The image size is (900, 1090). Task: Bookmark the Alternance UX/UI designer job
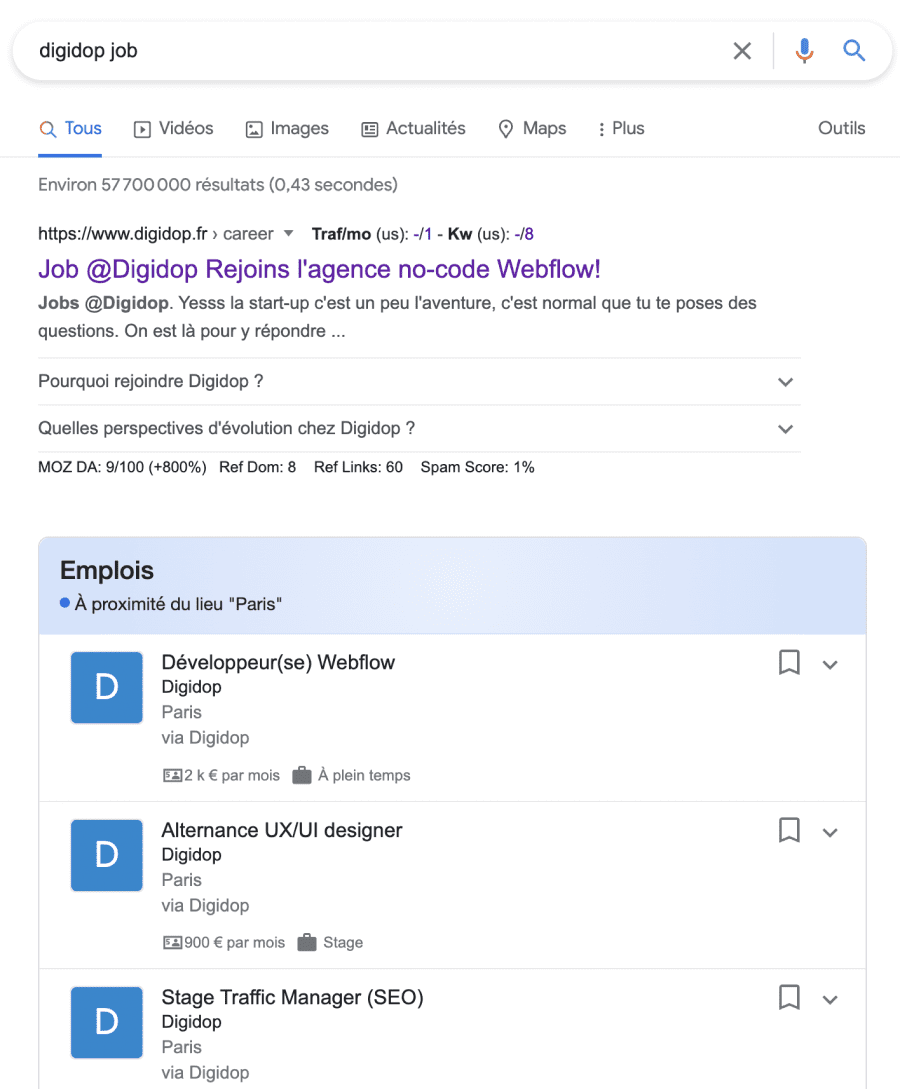(789, 830)
